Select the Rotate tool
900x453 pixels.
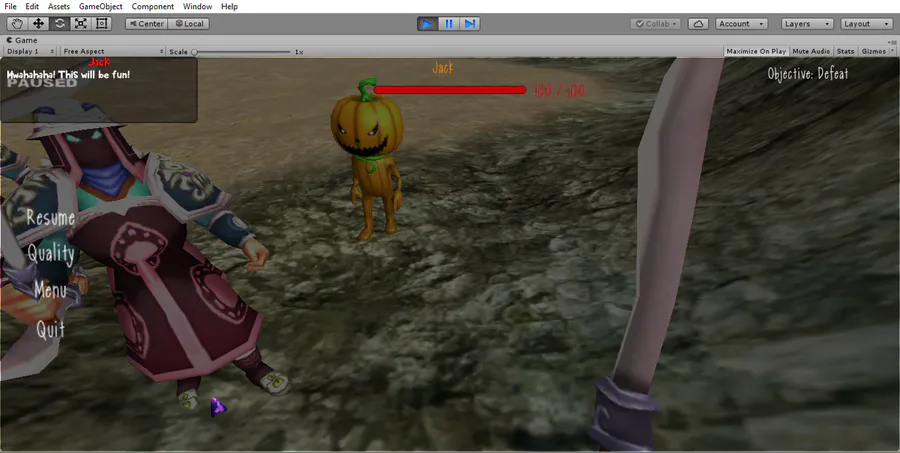point(60,24)
